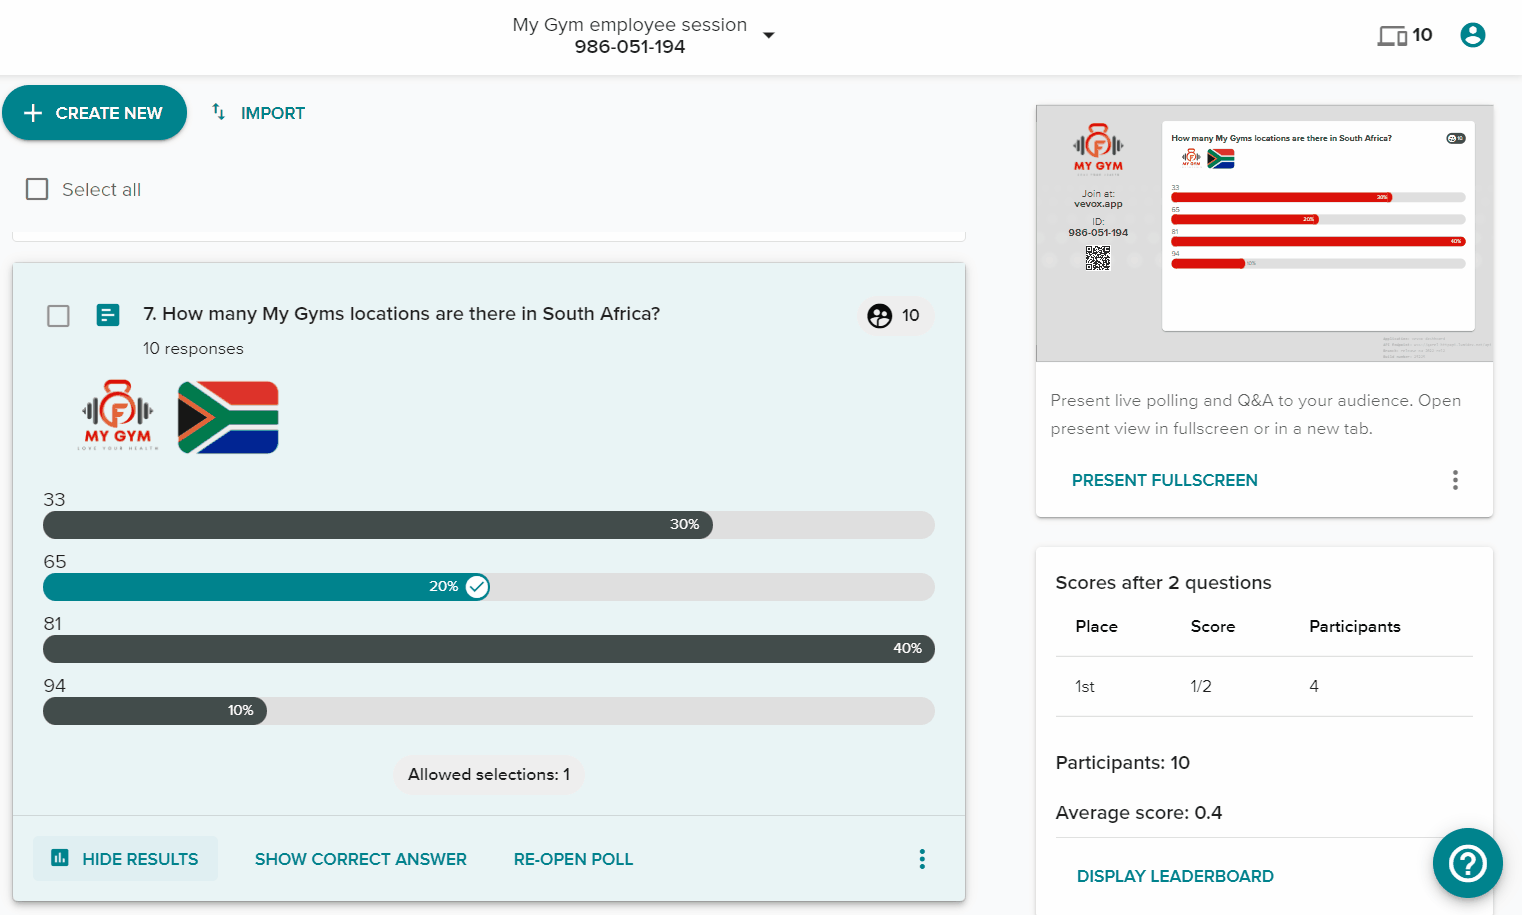Check the checkbox for question 7
This screenshot has width=1522, height=915.
pos(58,315)
